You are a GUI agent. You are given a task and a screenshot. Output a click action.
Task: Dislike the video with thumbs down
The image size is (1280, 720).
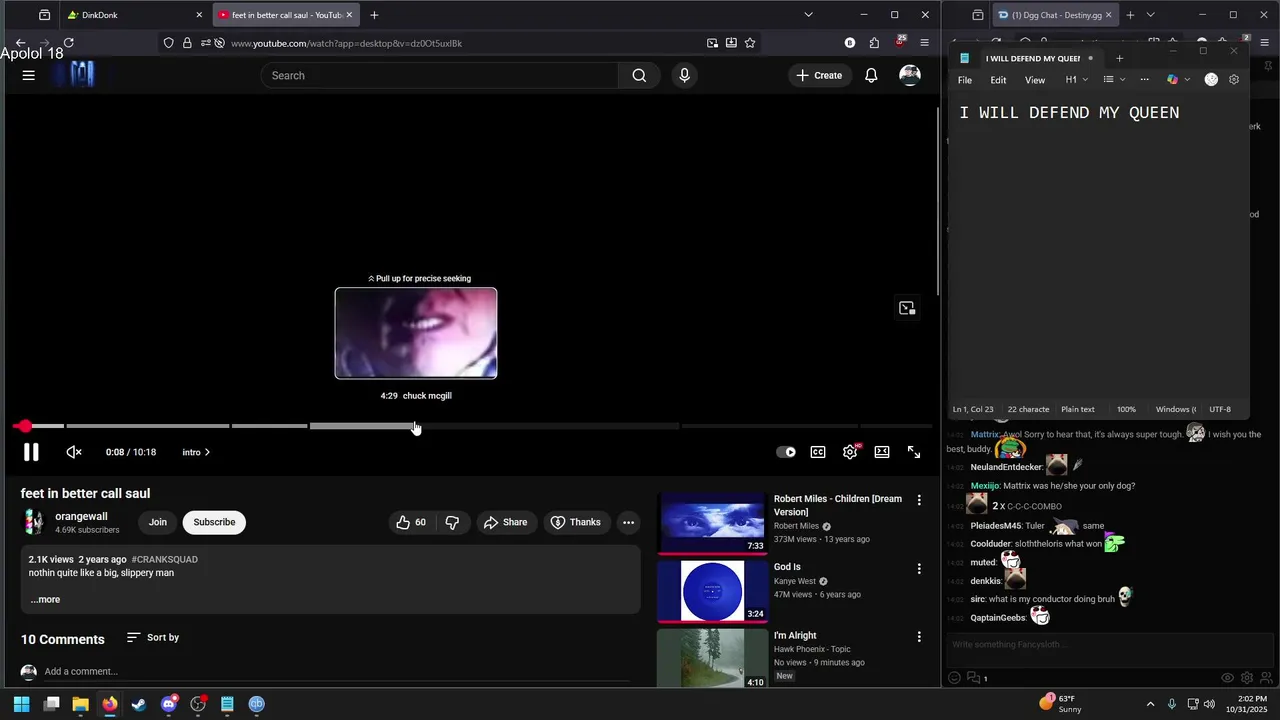point(452,522)
